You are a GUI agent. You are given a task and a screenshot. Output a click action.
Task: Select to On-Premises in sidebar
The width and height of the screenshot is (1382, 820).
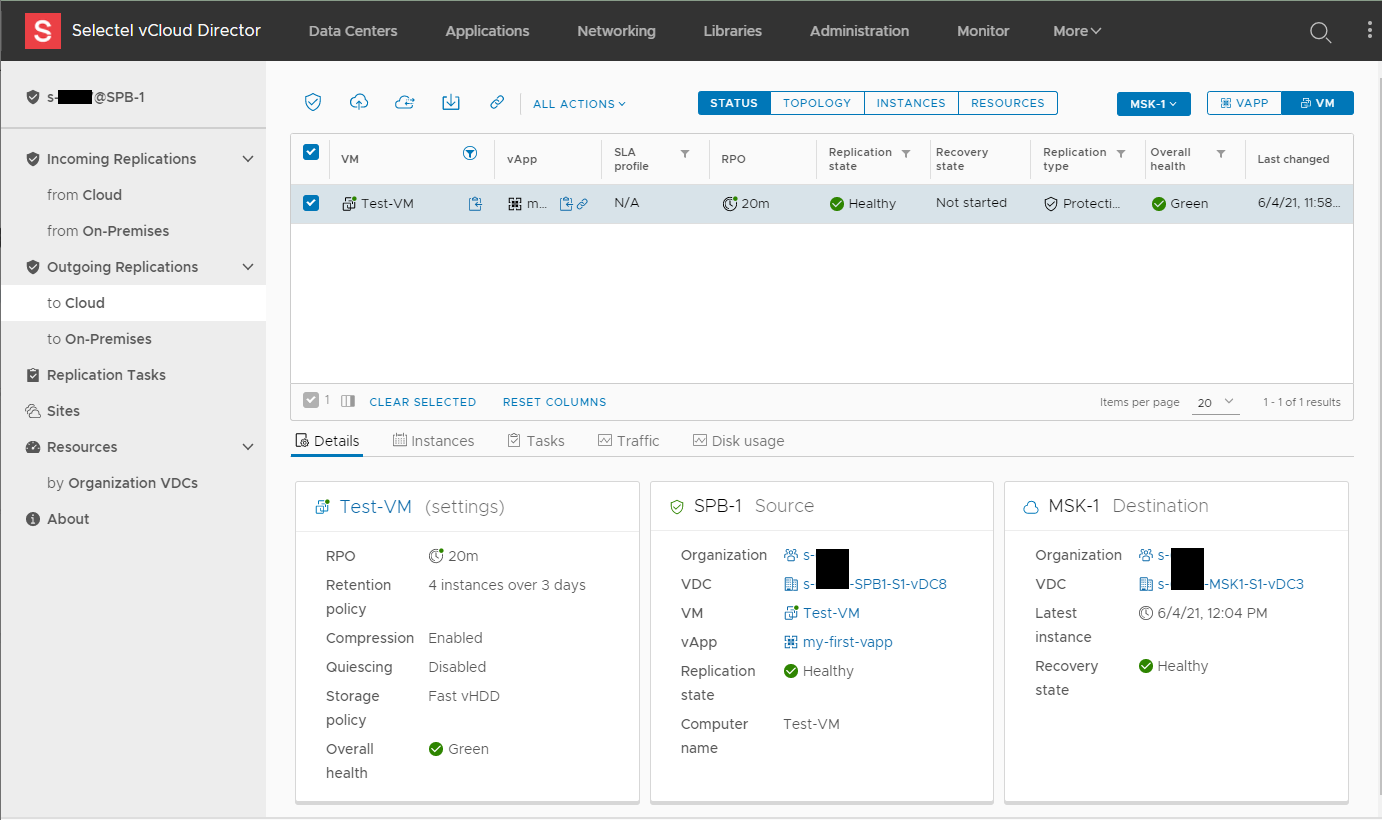[99, 339]
